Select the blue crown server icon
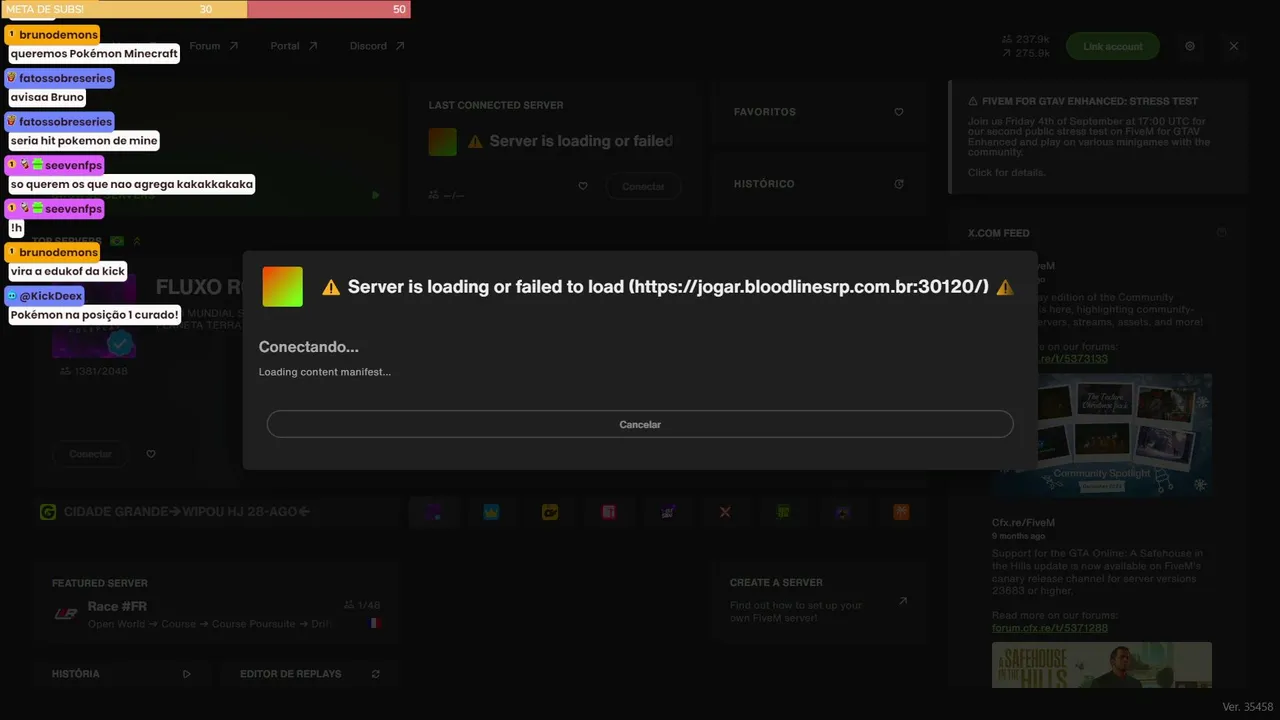The width and height of the screenshot is (1280, 720). pyautogui.click(x=491, y=512)
